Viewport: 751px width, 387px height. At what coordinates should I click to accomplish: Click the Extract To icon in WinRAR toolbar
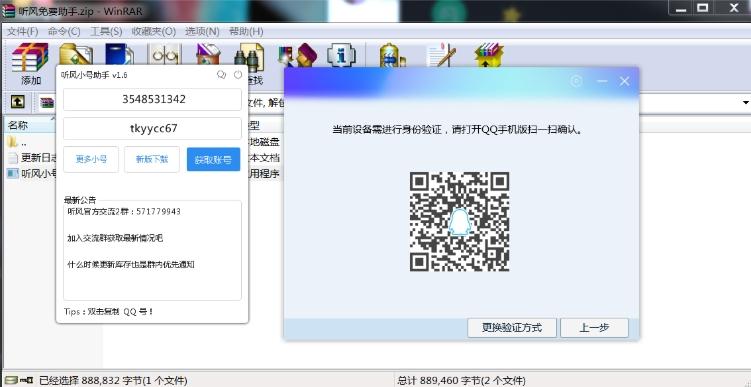76,54
